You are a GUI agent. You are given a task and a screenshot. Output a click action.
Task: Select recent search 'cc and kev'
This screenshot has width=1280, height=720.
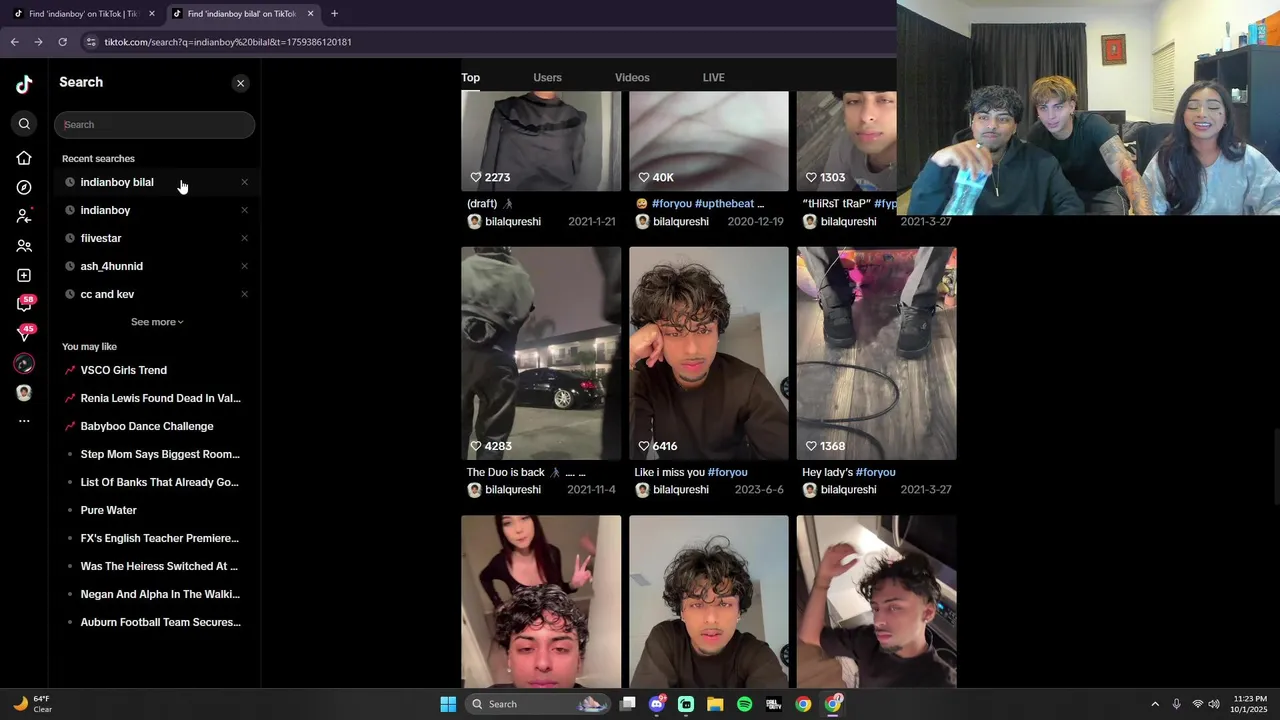pyautogui.click(x=107, y=294)
